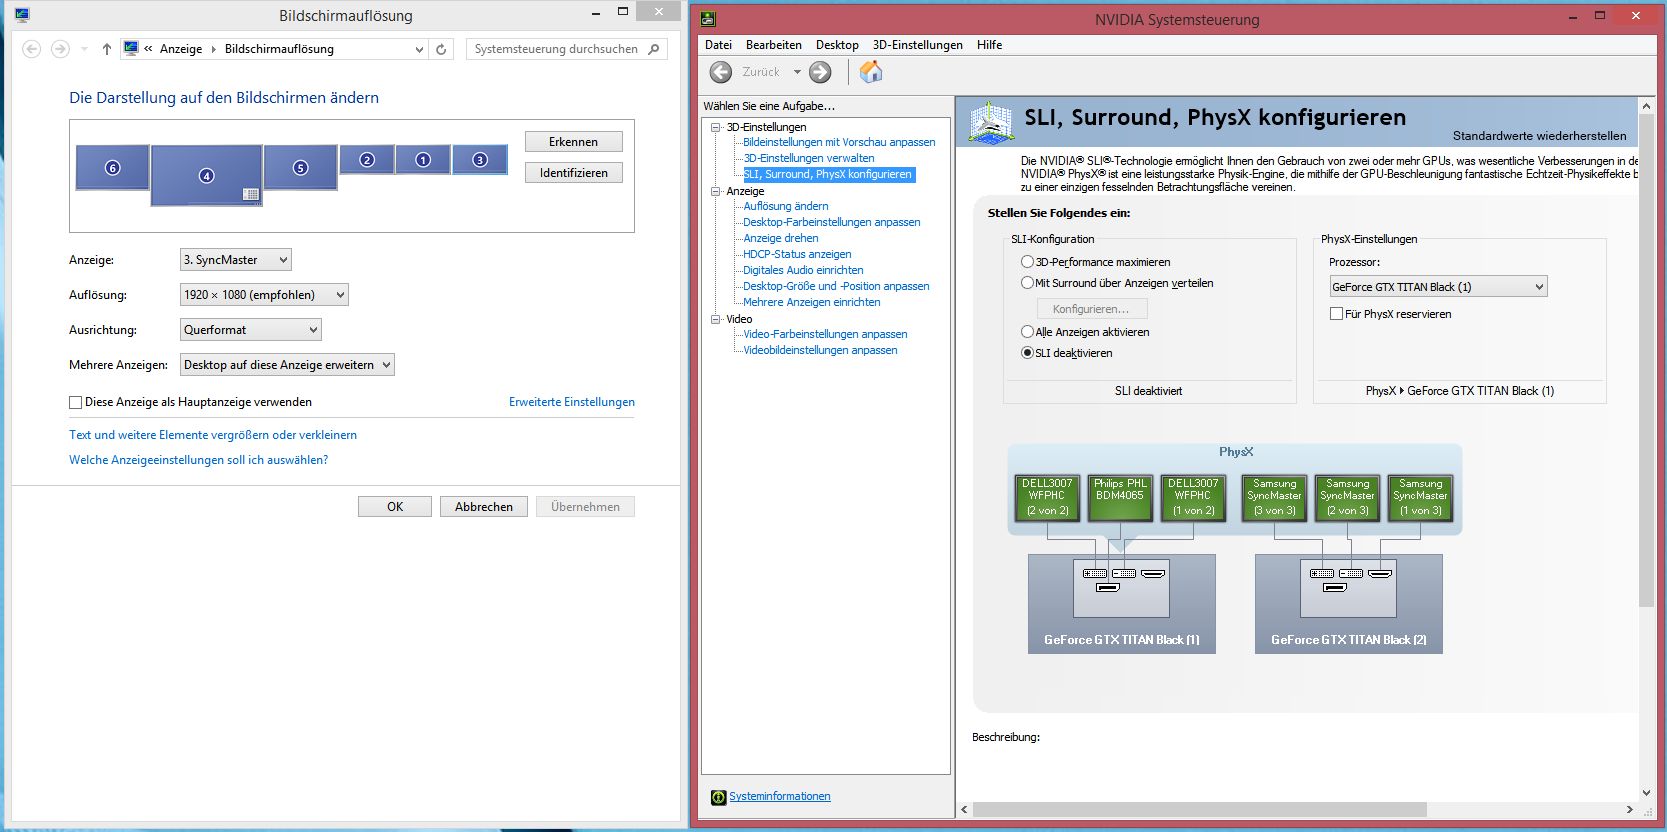Open the Desktop menu
Image resolution: width=1667 pixels, height=832 pixels.
(x=837, y=45)
